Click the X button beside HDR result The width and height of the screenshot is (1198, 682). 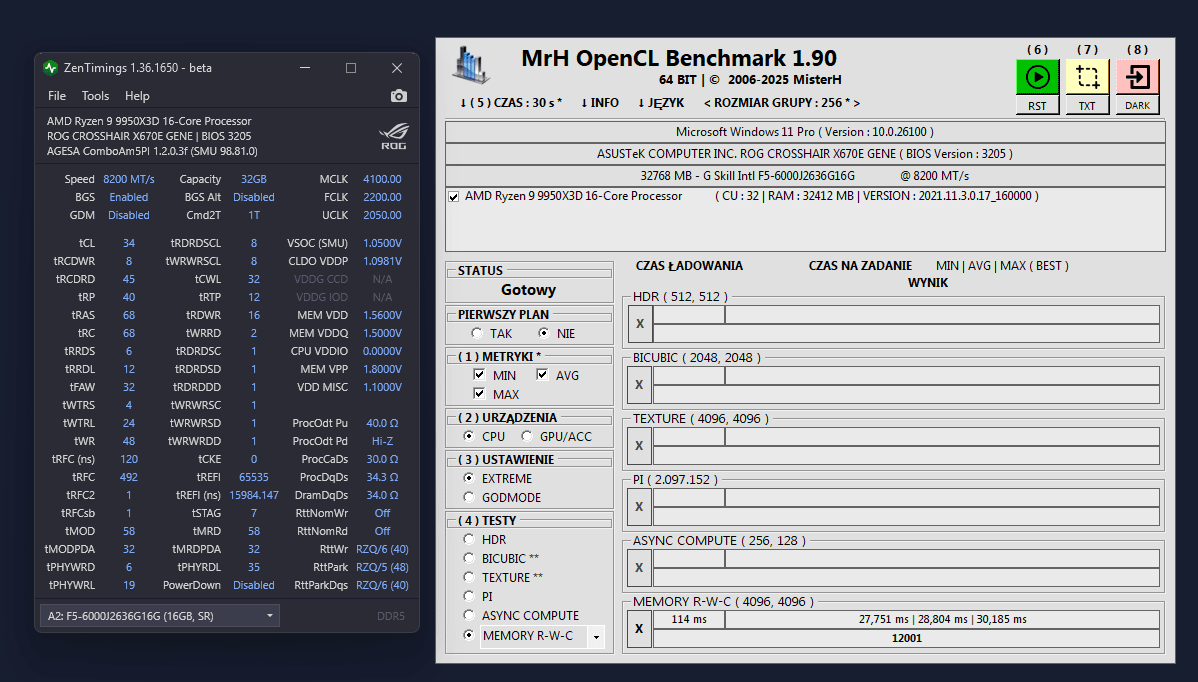coord(639,324)
